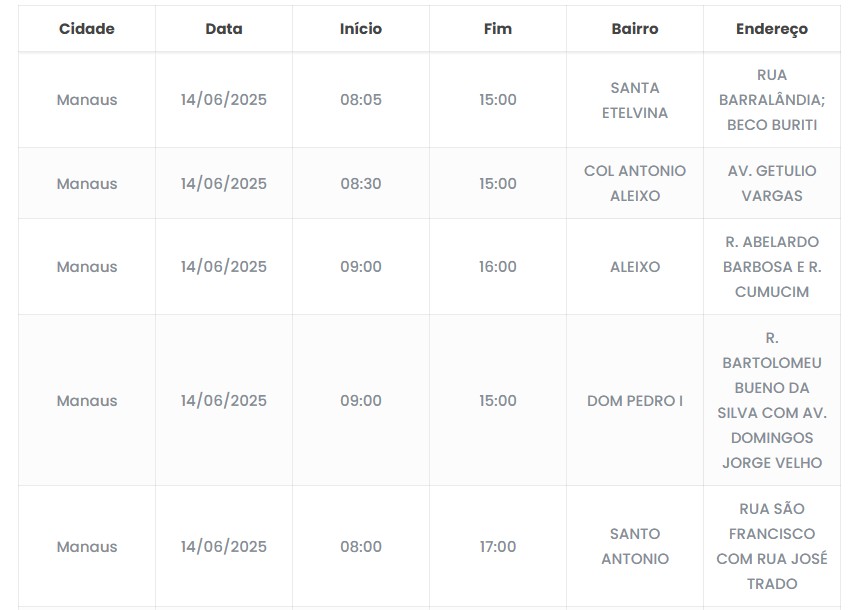
Task: Select the 17:00 end time cell
Action: (498, 547)
